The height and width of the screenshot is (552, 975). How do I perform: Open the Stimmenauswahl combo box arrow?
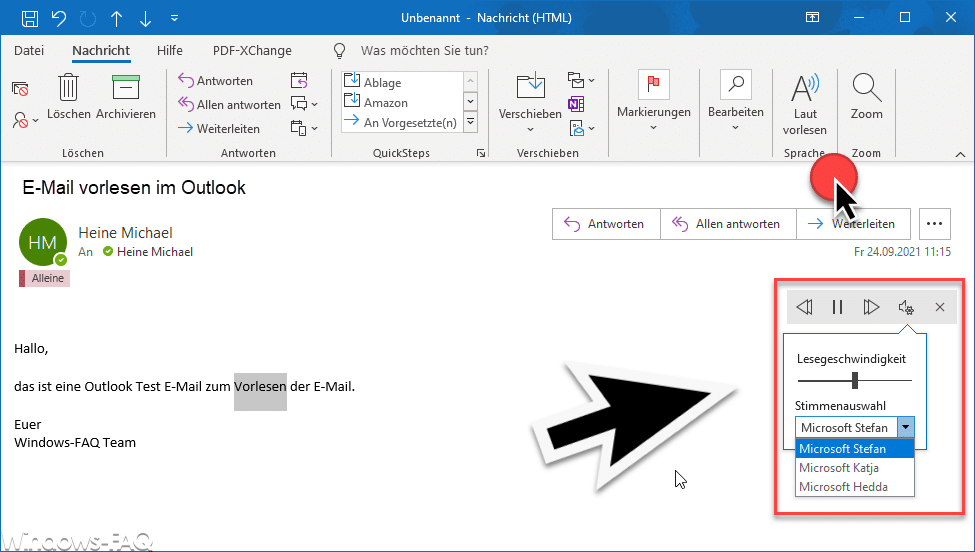point(905,427)
